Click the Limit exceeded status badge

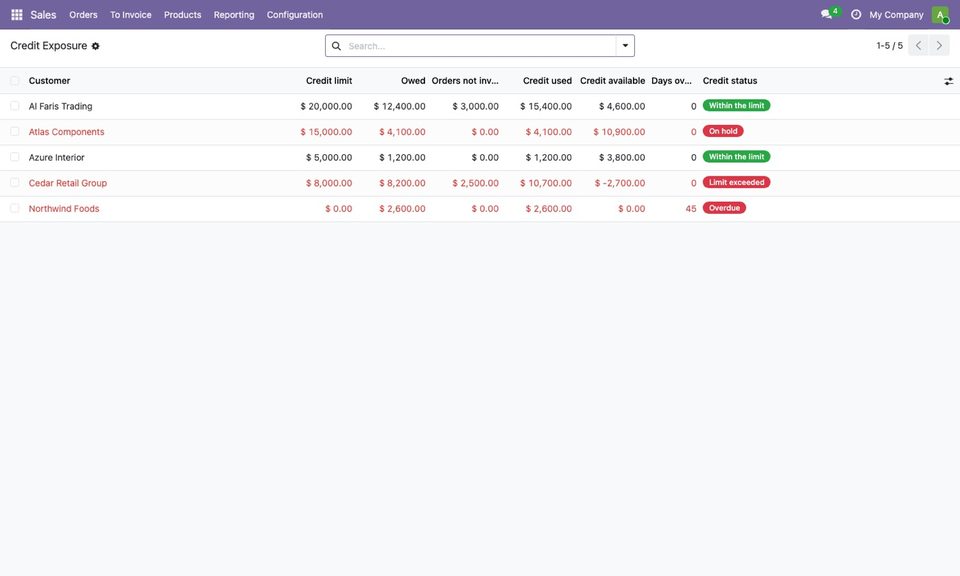[x=737, y=182]
